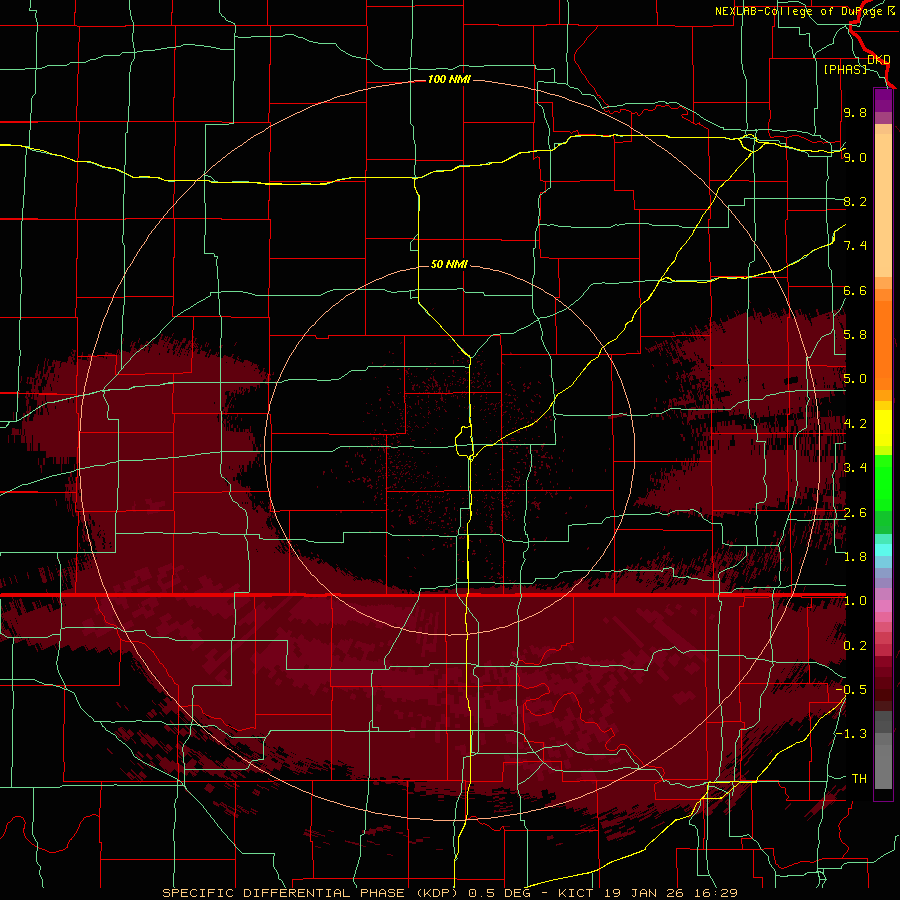The width and height of the screenshot is (900, 900).
Task: Select the 4.2 value on the color scale
Action: (x=855, y=424)
